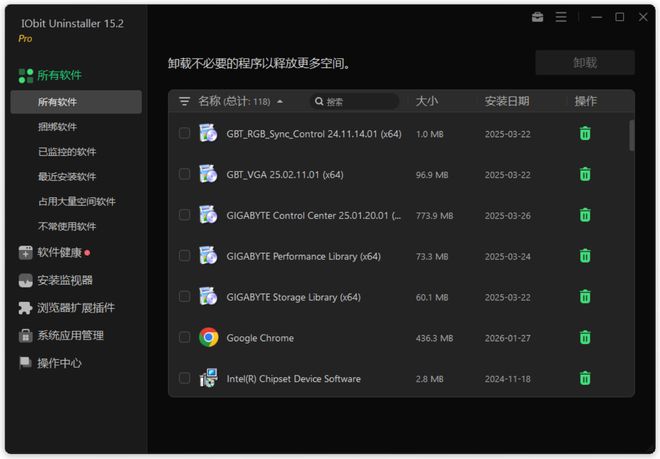This screenshot has height=459, width=660.
Task: Sort by 安装日期 column header
Action: coord(507,101)
